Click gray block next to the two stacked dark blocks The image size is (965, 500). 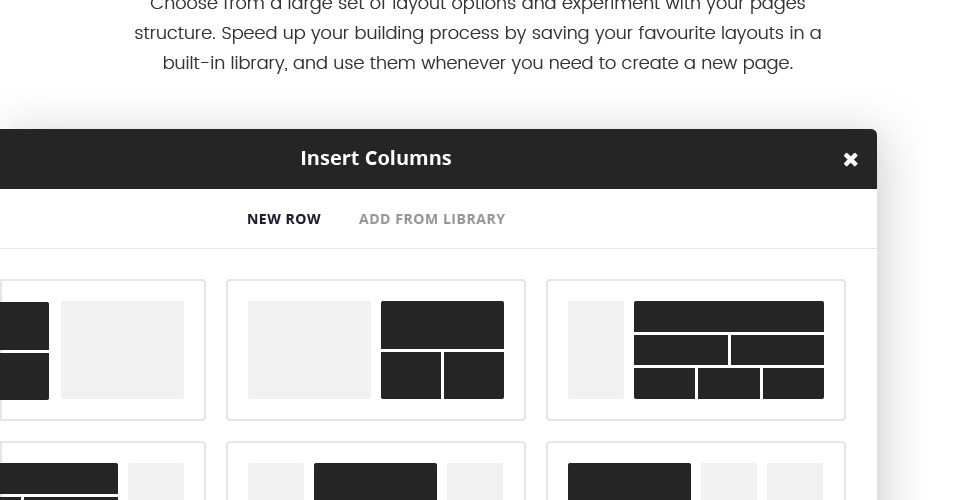coord(122,350)
